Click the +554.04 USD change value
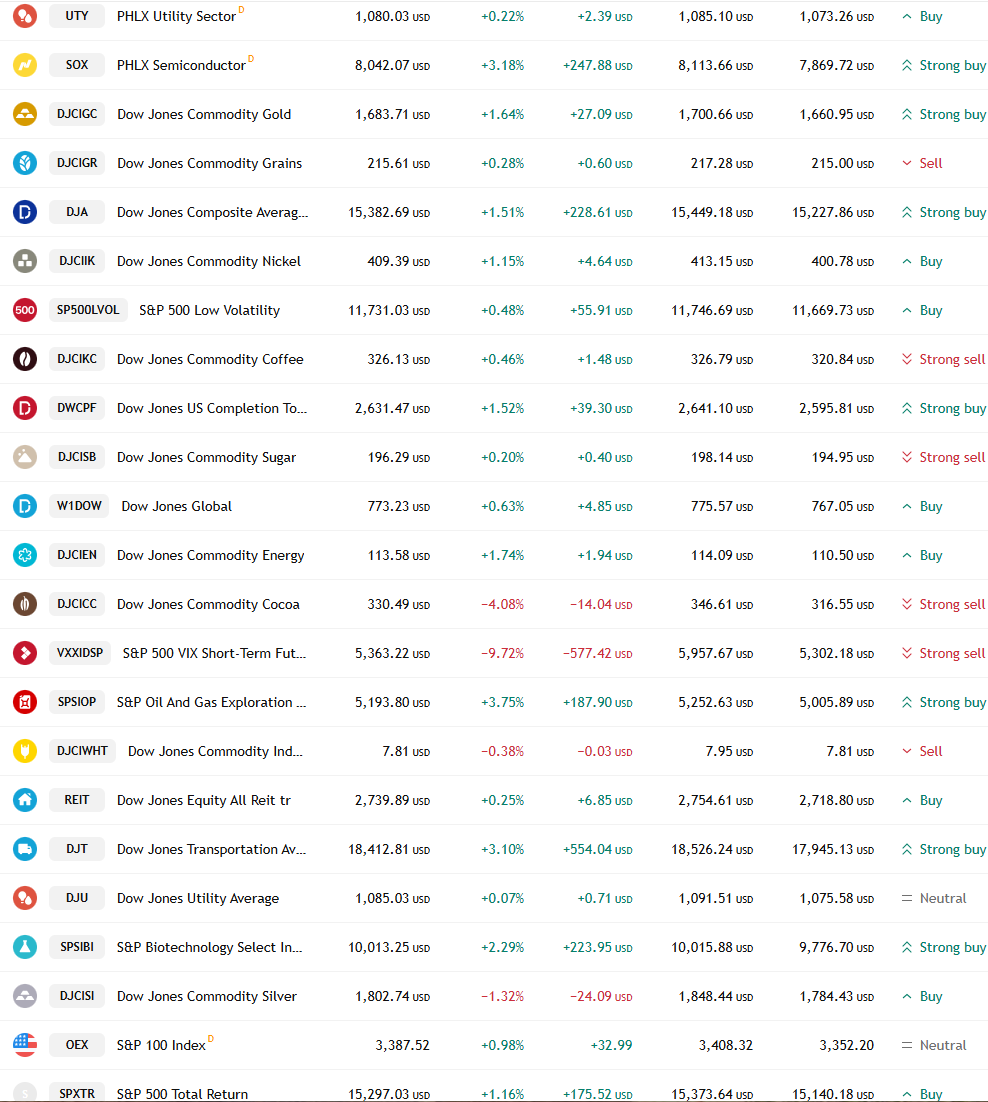 [x=597, y=849]
